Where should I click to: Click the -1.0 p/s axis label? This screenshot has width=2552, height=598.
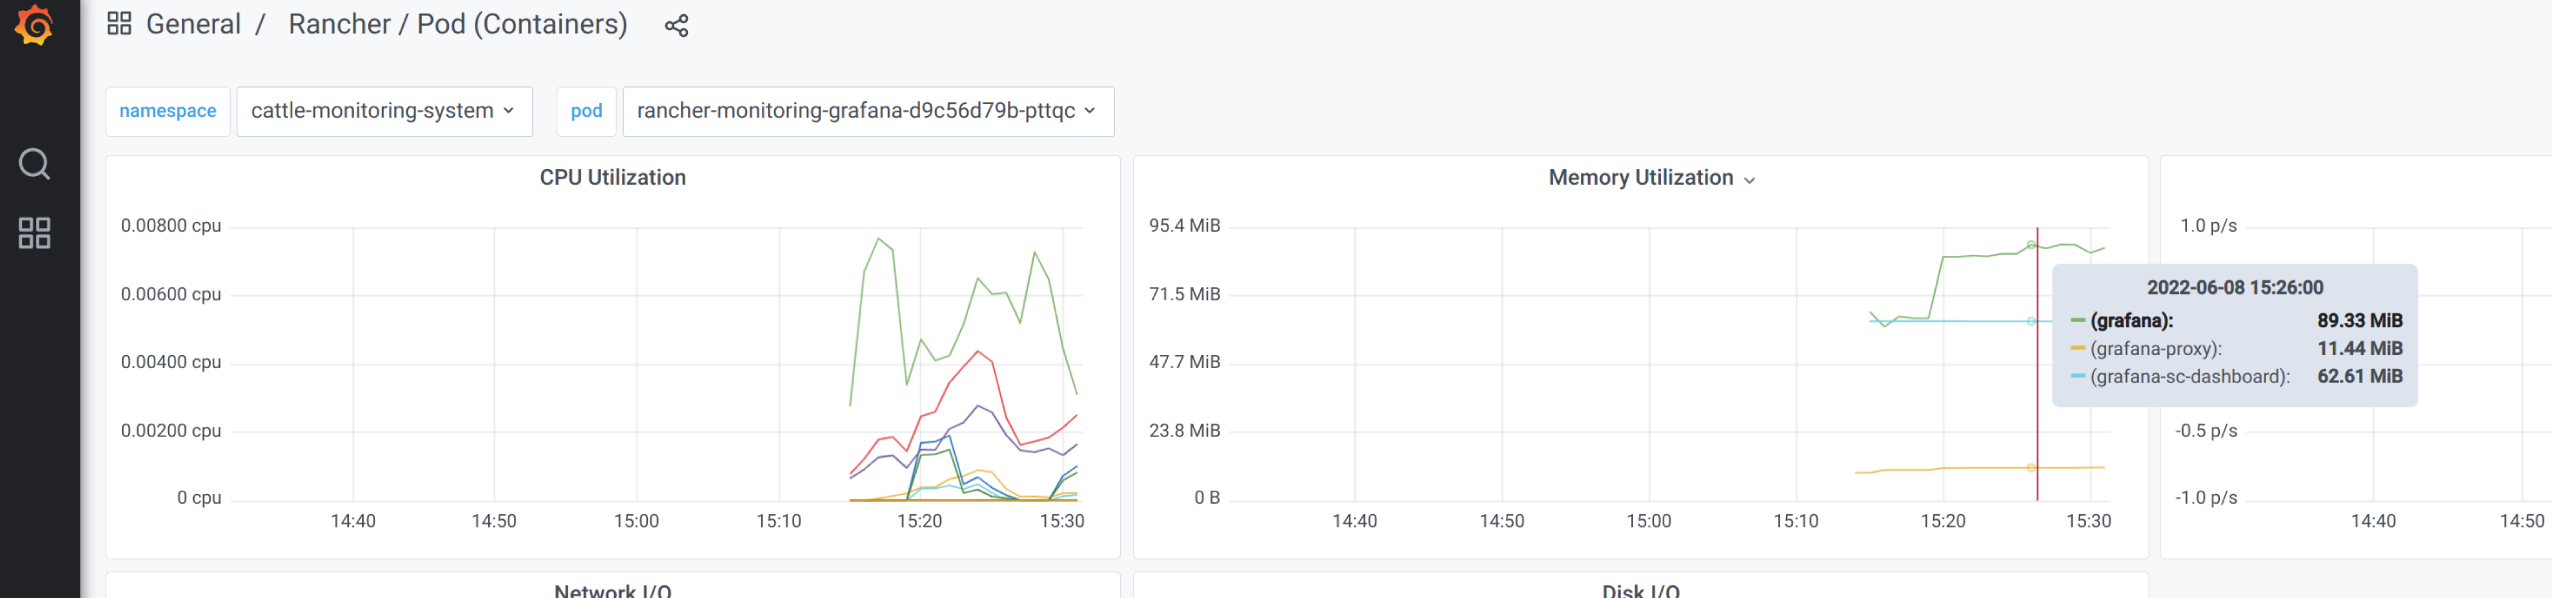(x=2205, y=498)
